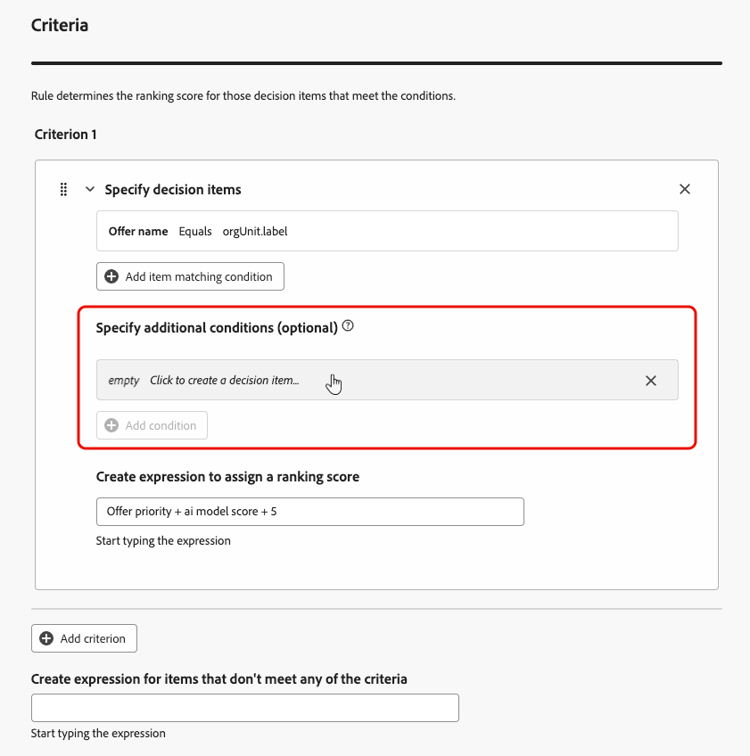Click the plus icon on Add criterion

point(46,639)
